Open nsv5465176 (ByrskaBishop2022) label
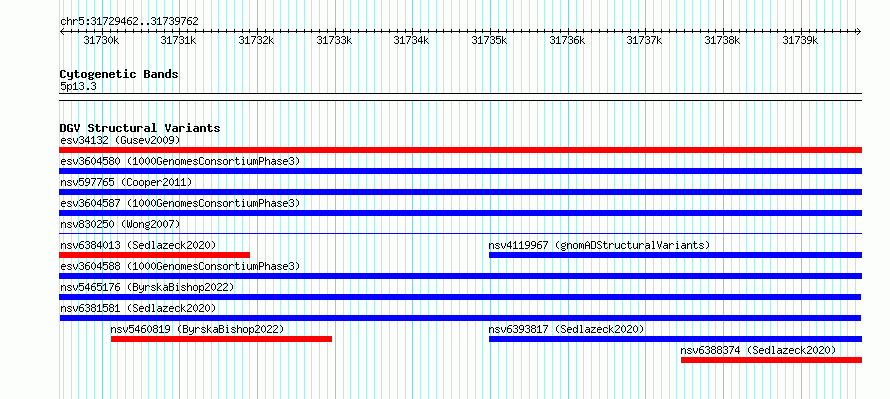The image size is (890, 399). (x=147, y=287)
